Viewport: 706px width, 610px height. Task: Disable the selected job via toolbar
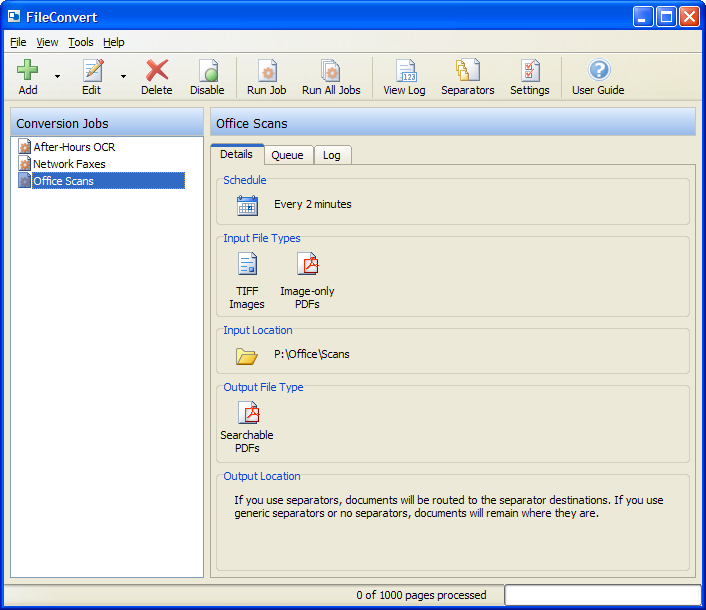[207, 71]
